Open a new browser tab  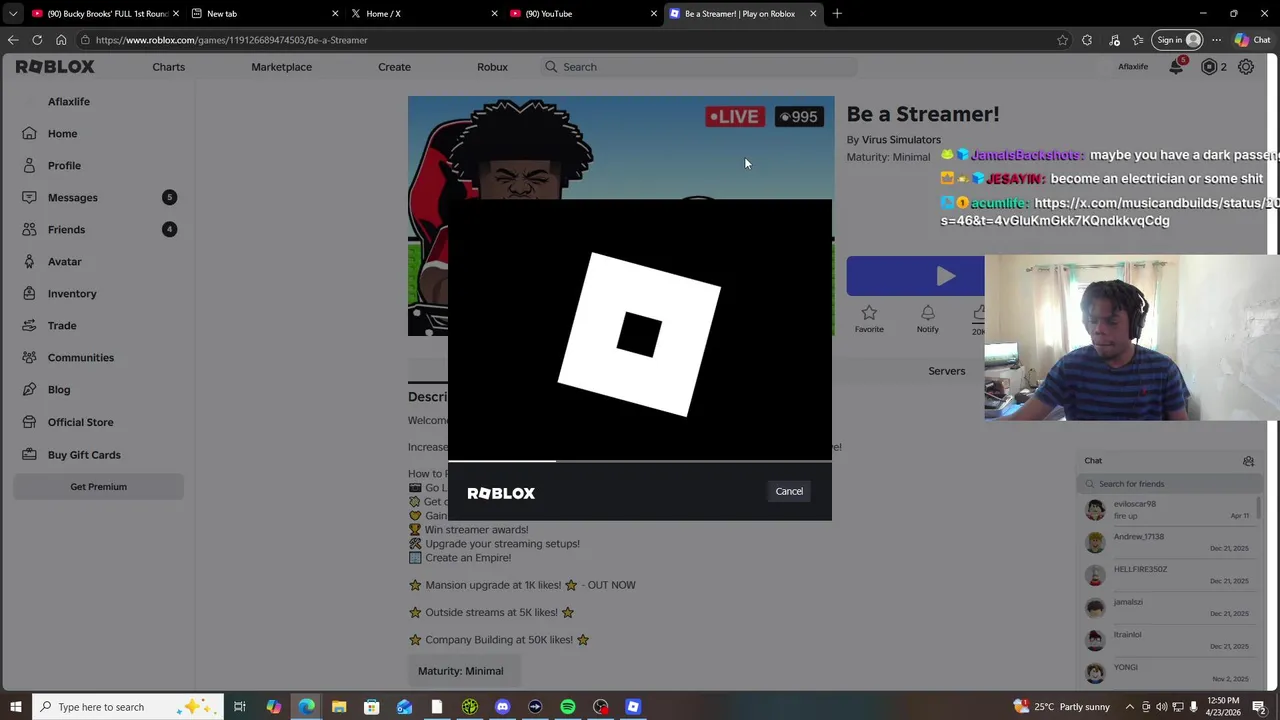(x=837, y=14)
